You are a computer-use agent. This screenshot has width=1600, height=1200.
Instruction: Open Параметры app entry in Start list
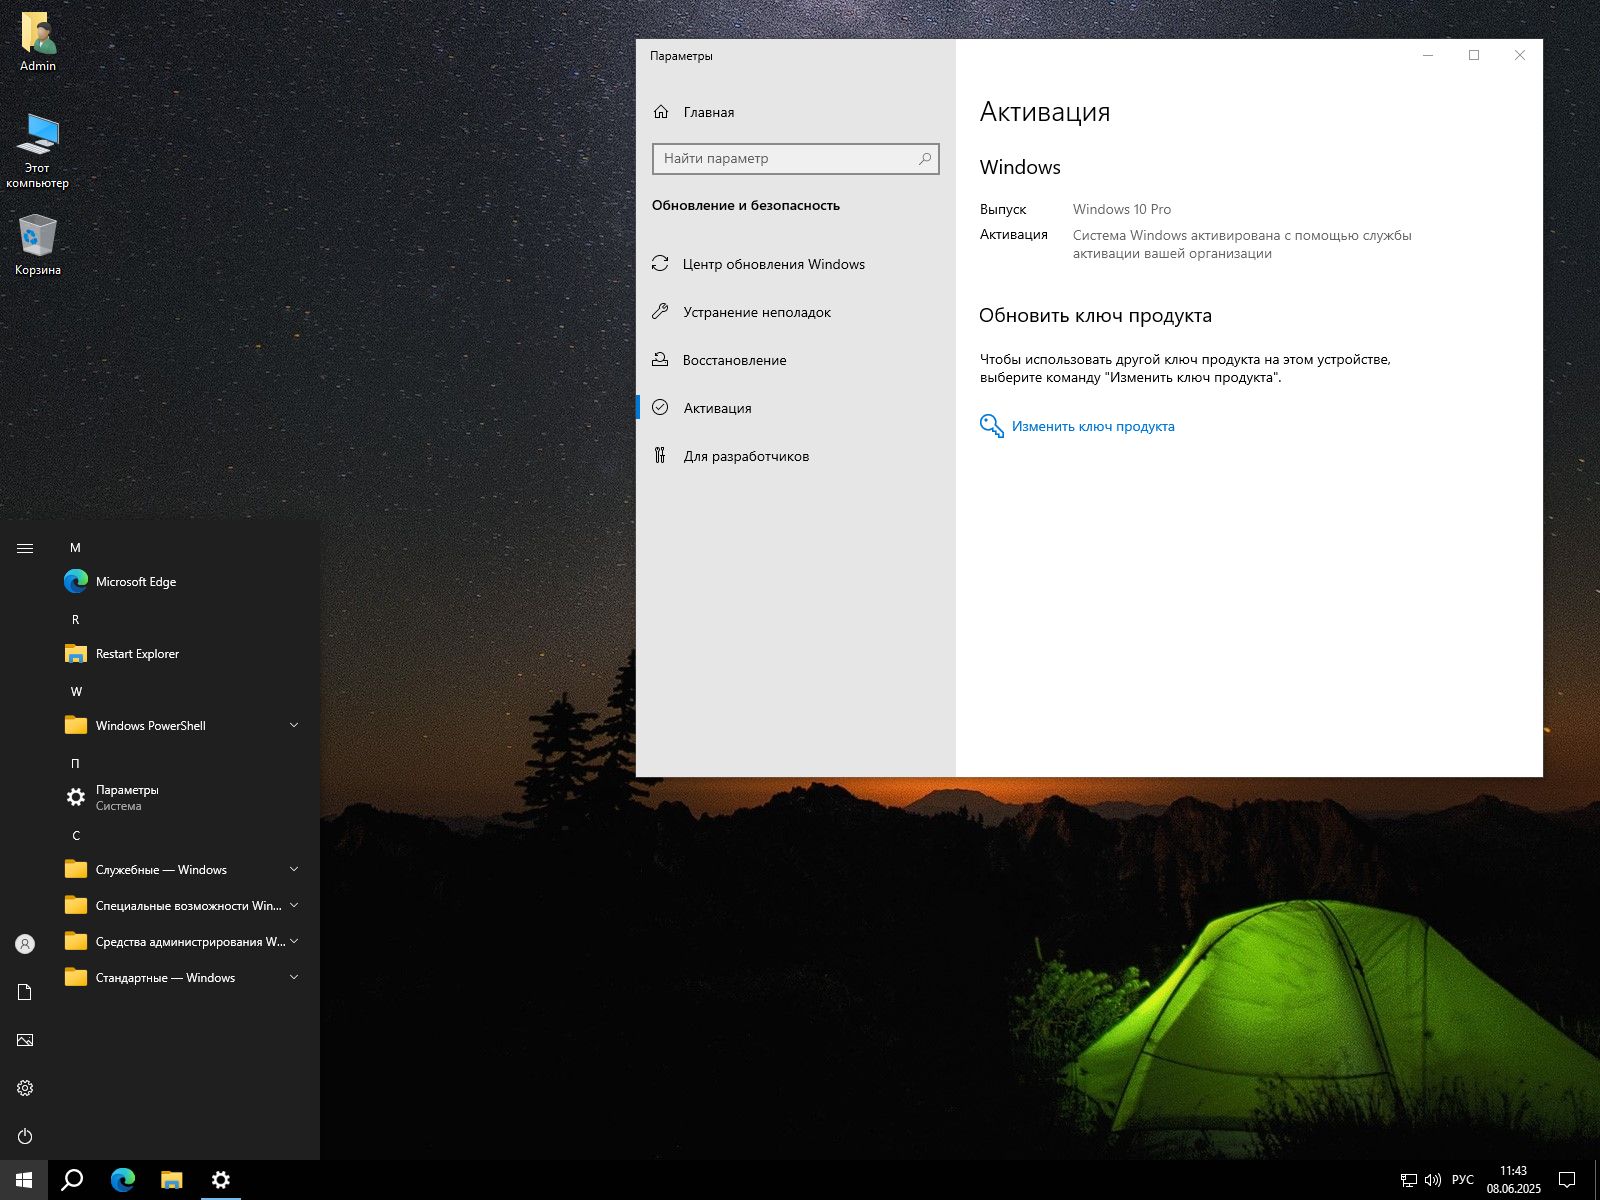[x=185, y=798]
